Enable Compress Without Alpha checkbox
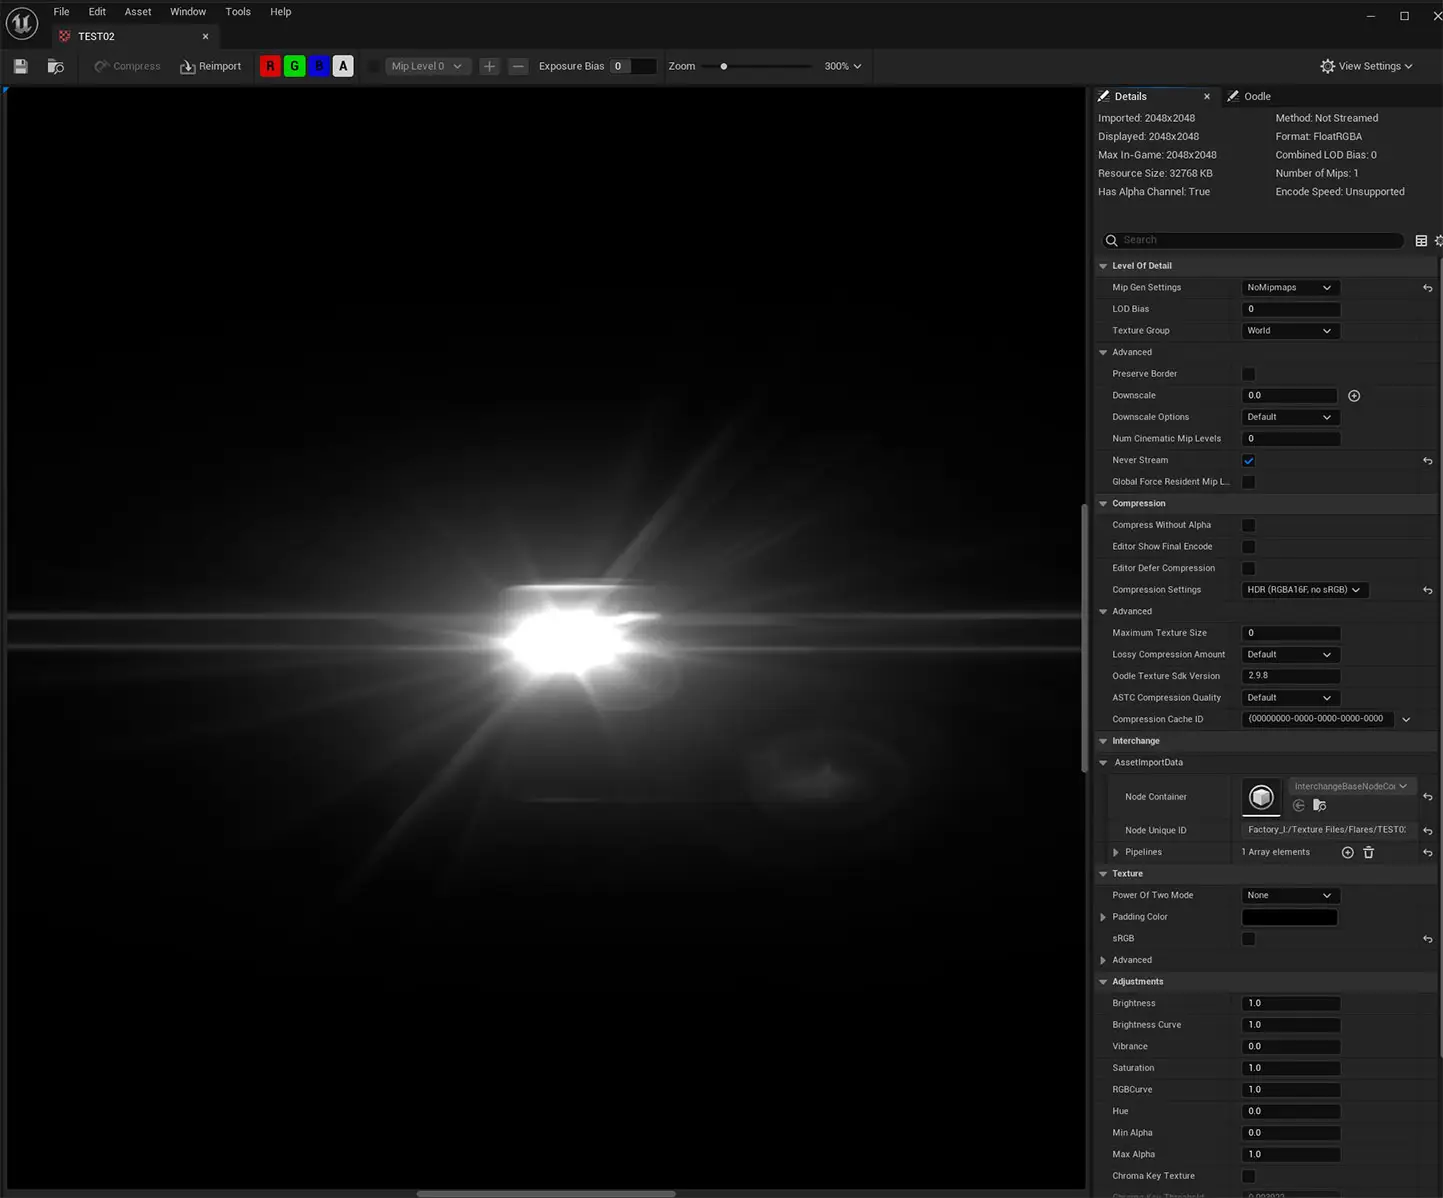The height and width of the screenshot is (1198, 1443). click(1248, 525)
